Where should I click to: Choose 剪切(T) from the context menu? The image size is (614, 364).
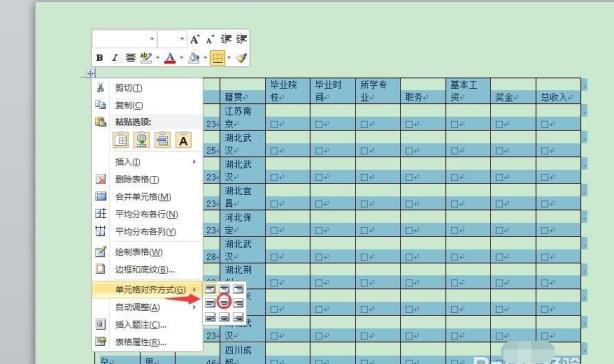point(147,88)
